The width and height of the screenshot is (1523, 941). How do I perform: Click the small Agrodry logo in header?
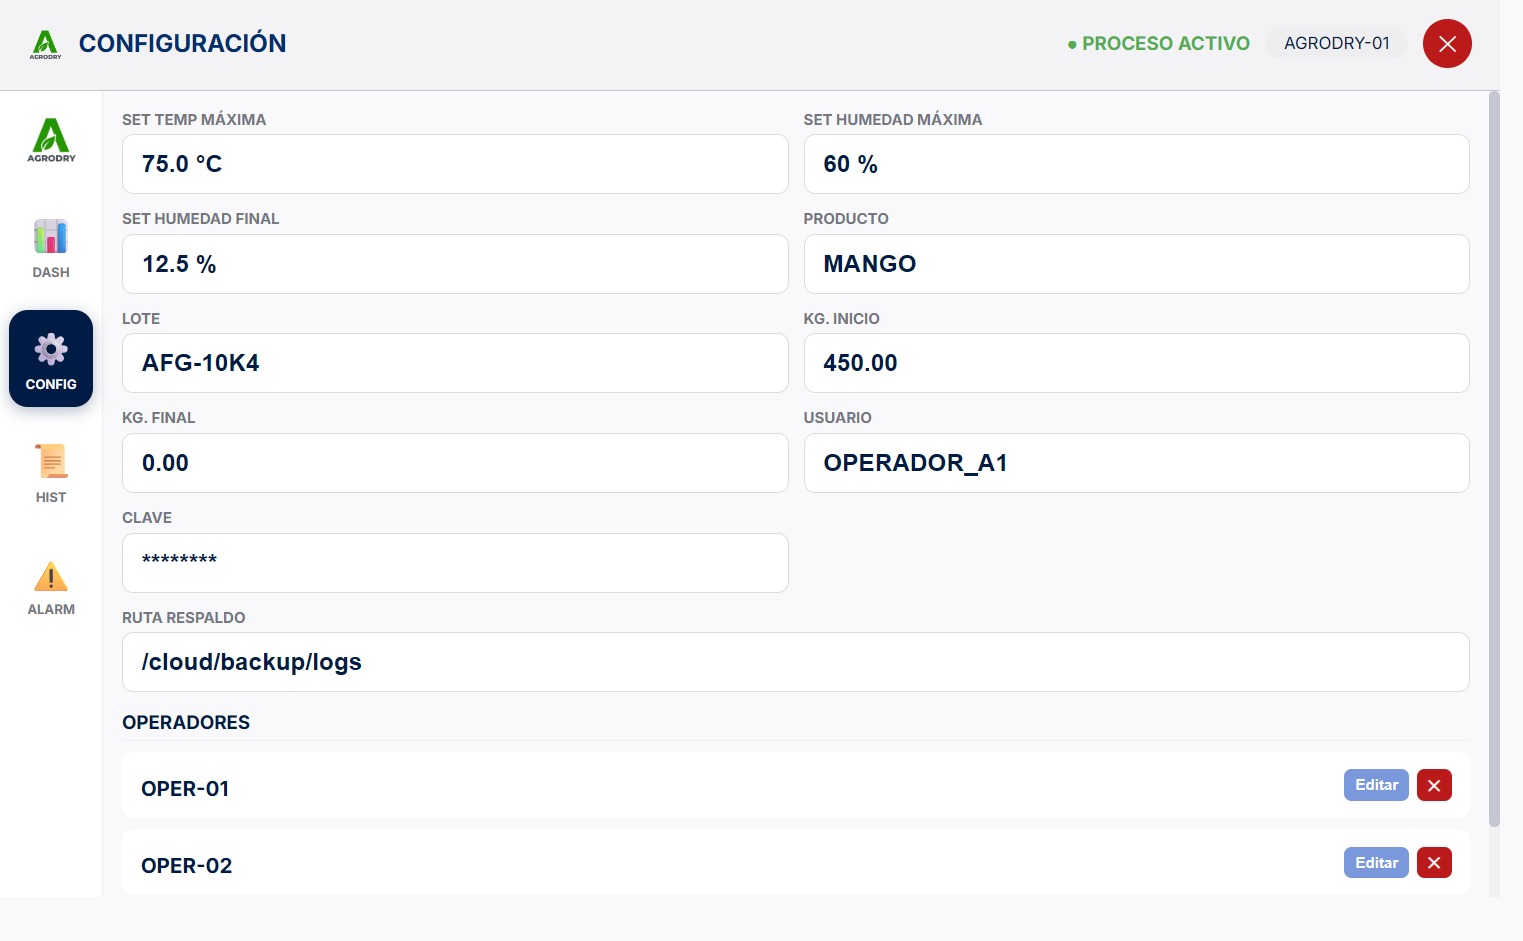pos(46,44)
